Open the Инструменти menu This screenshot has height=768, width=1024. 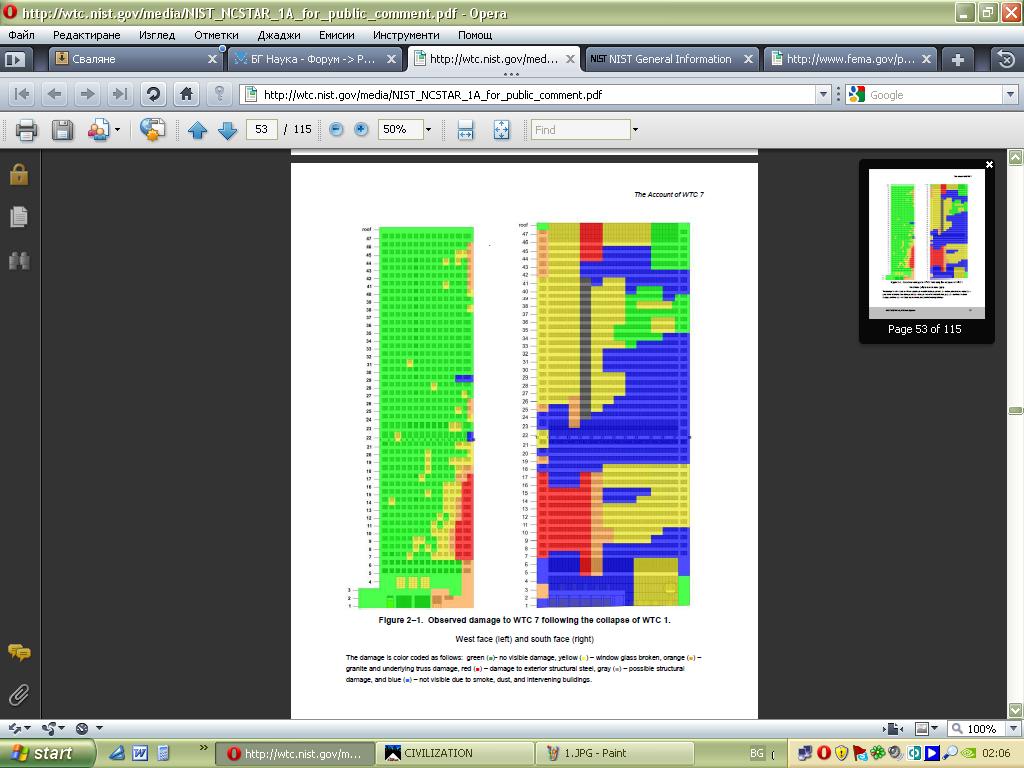(406, 35)
